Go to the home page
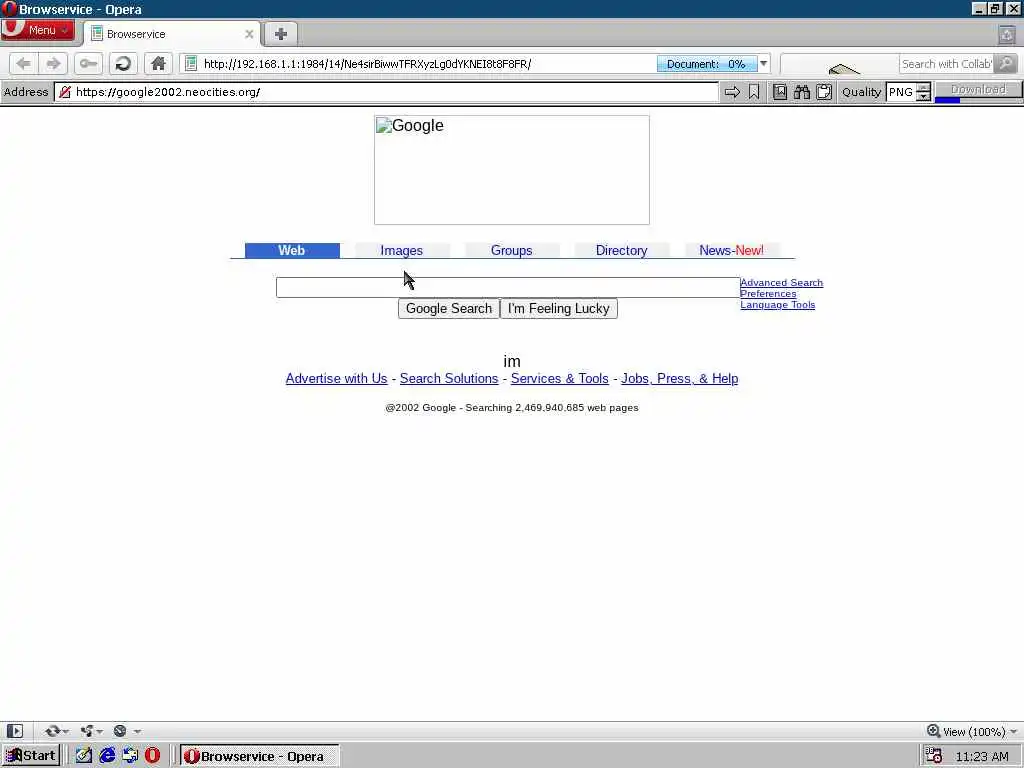Viewport: 1024px width, 768px height. click(x=158, y=63)
